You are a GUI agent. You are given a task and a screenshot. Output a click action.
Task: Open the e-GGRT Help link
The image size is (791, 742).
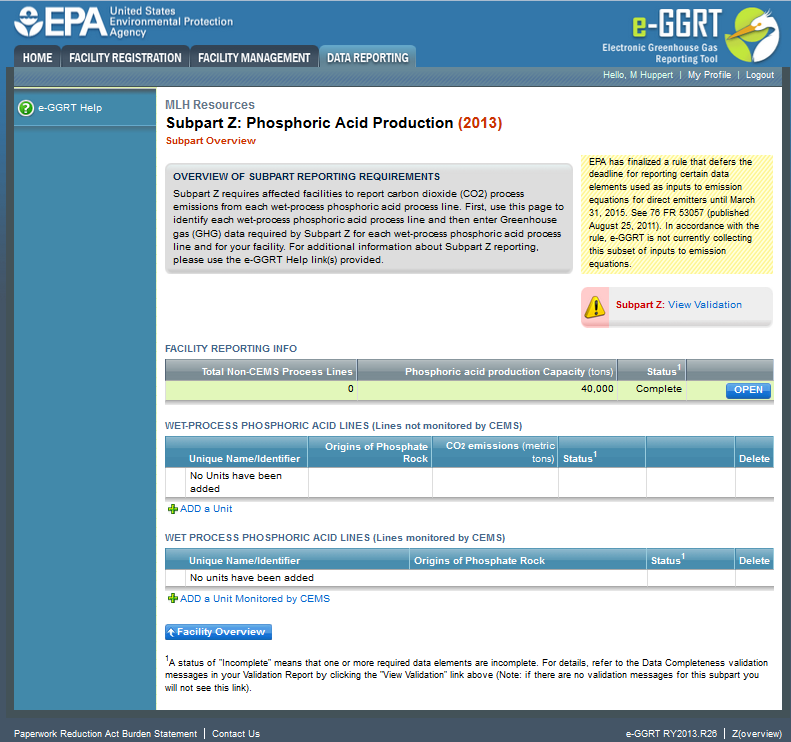tap(70, 107)
